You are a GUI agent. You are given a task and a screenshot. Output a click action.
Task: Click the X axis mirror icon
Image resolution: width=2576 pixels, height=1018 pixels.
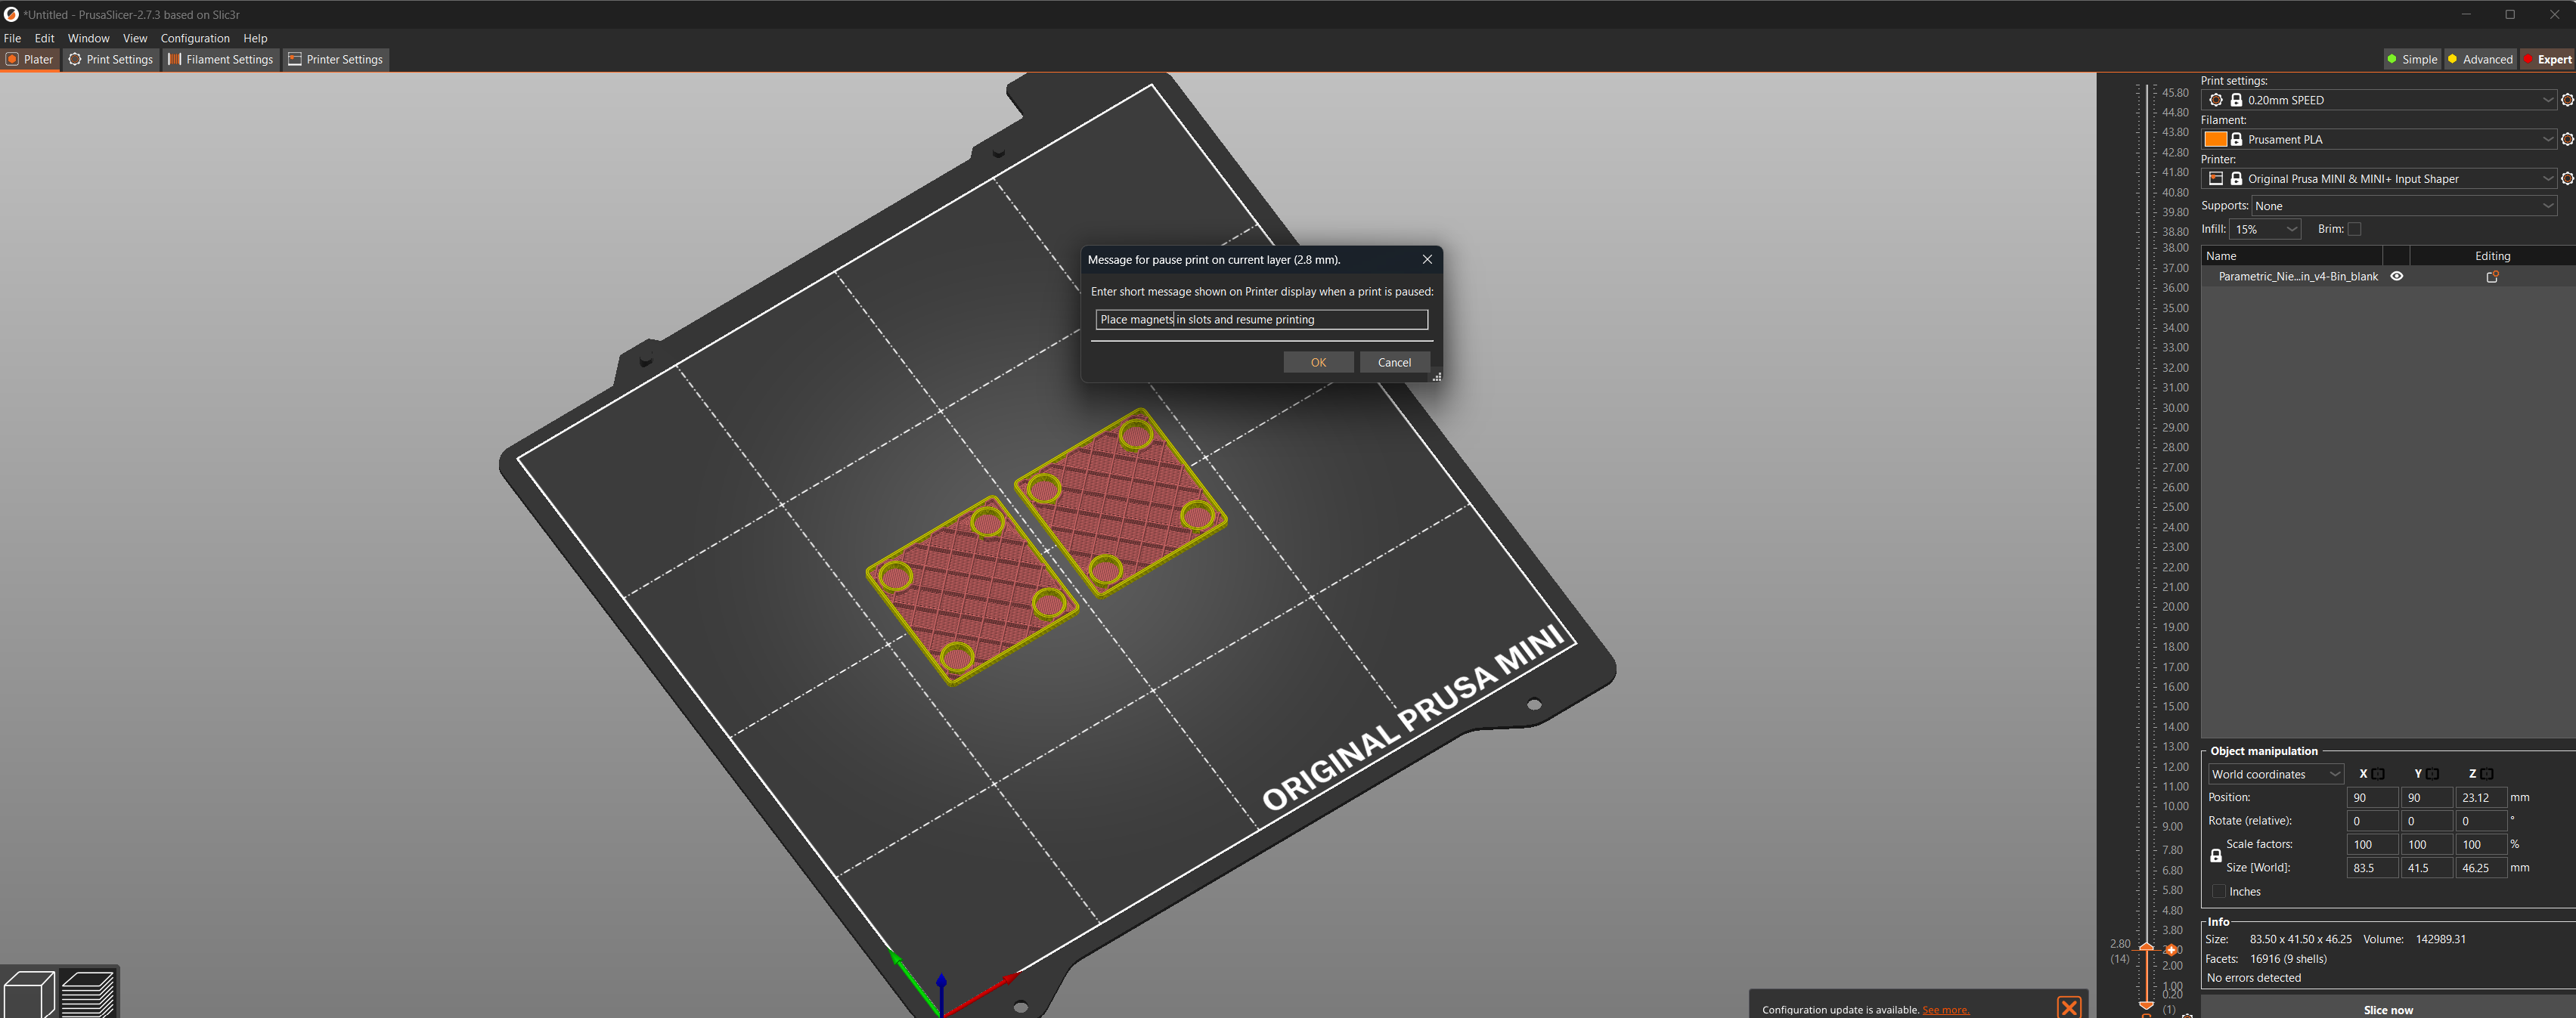pyautogui.click(x=2378, y=774)
